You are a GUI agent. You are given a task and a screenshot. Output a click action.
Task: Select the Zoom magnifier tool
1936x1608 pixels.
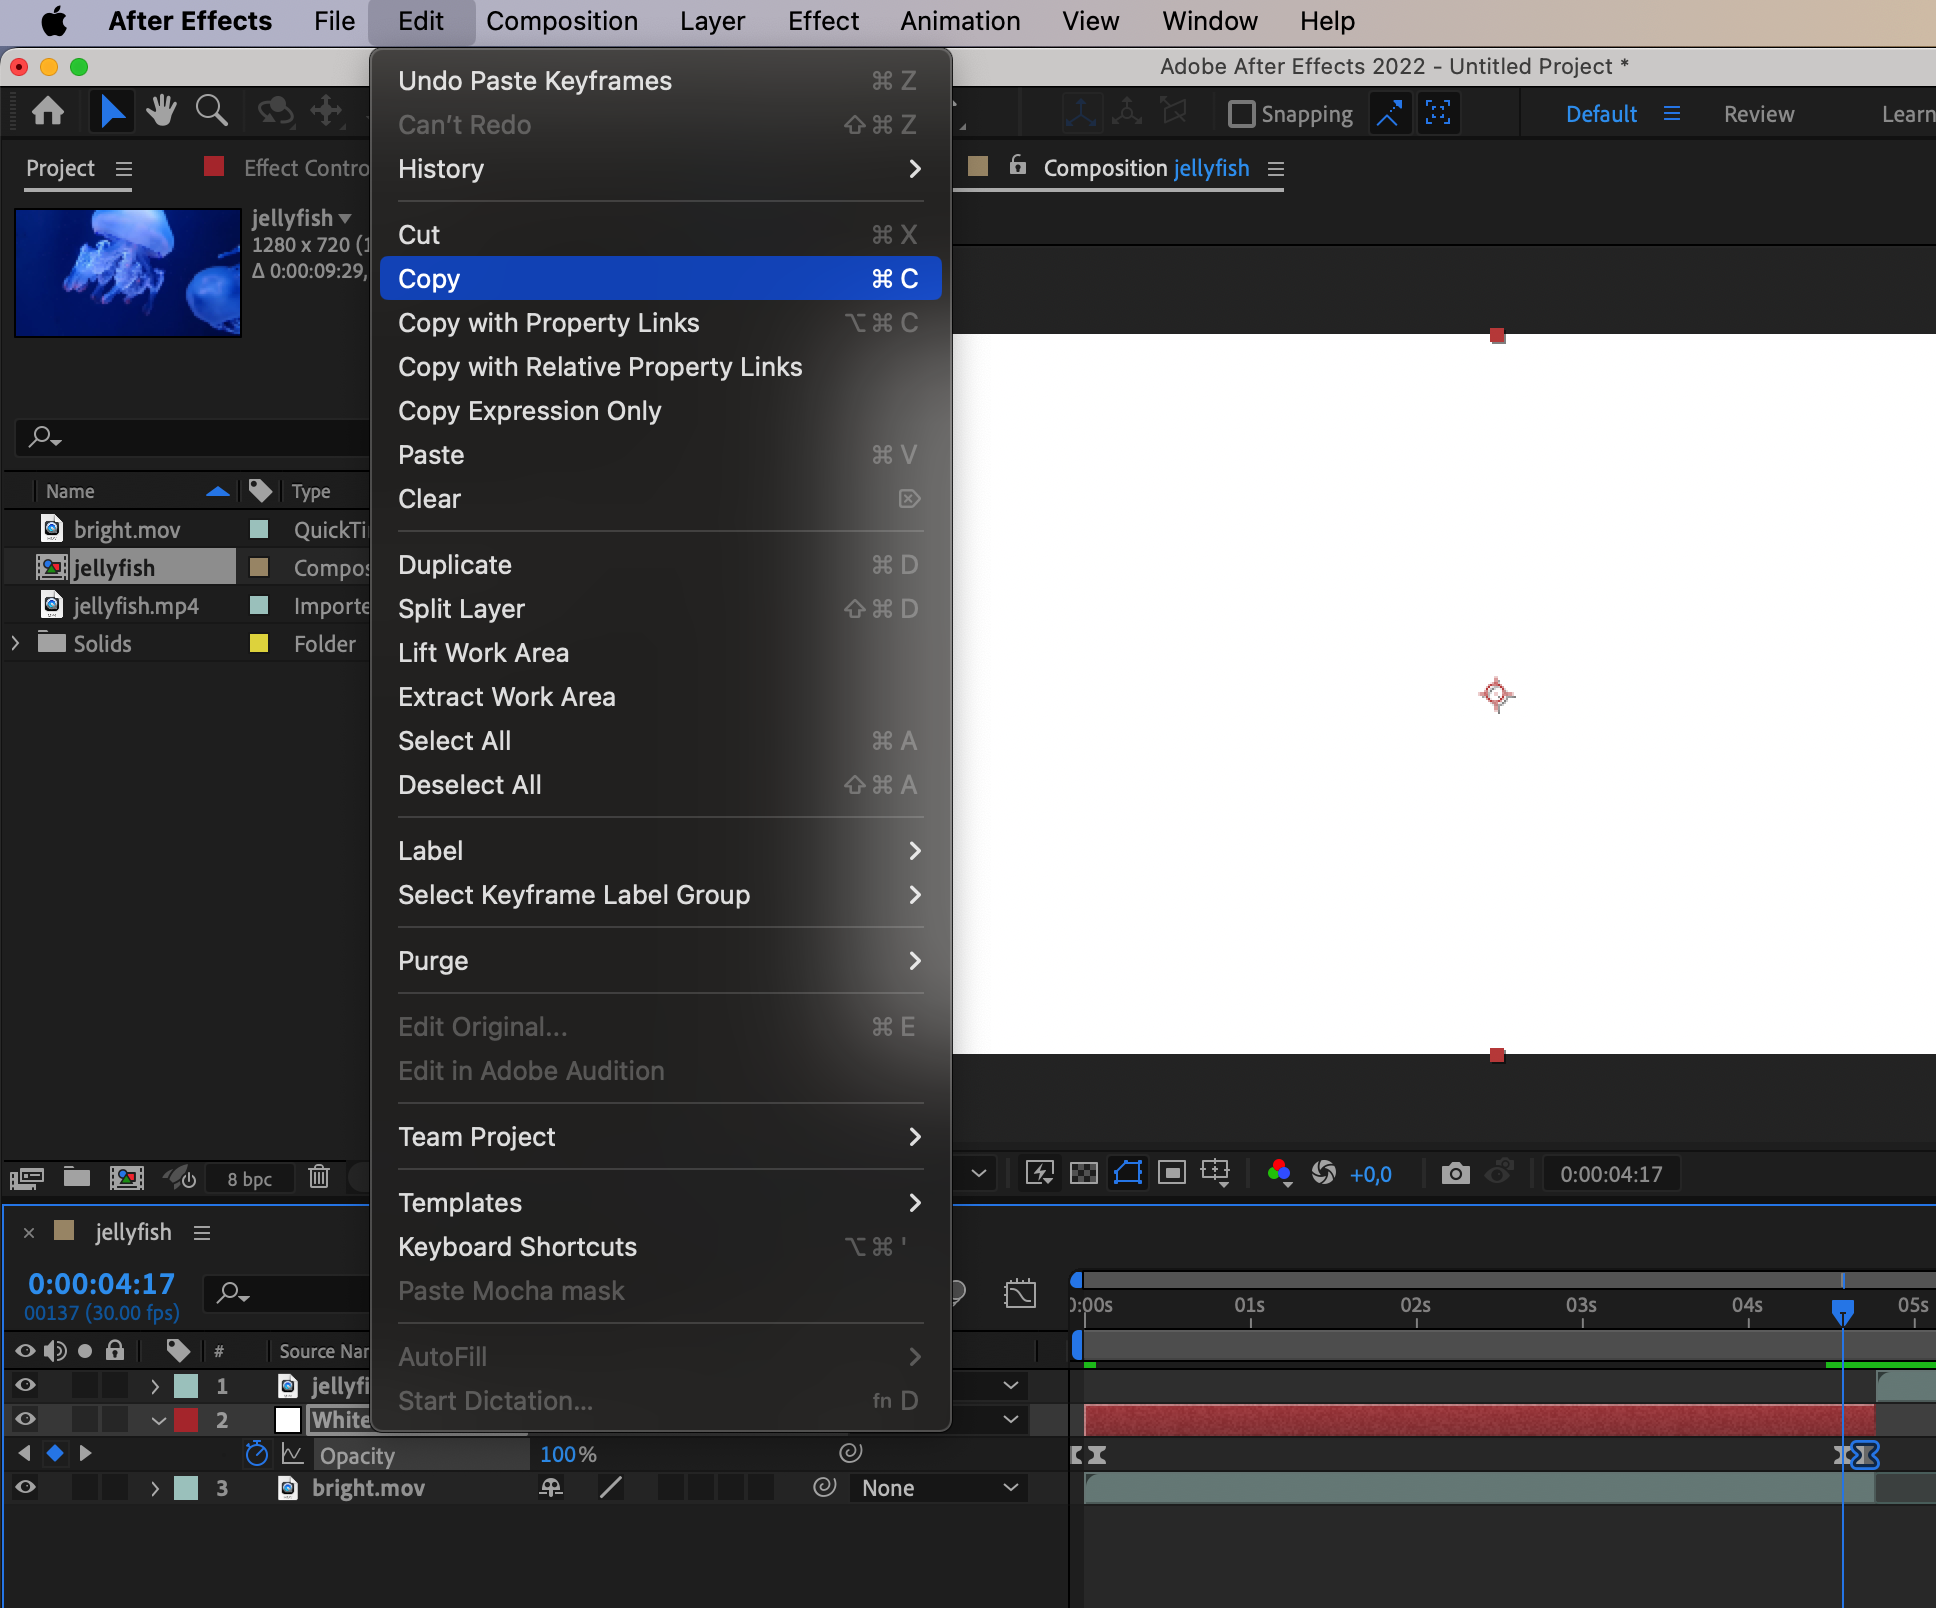click(x=211, y=111)
